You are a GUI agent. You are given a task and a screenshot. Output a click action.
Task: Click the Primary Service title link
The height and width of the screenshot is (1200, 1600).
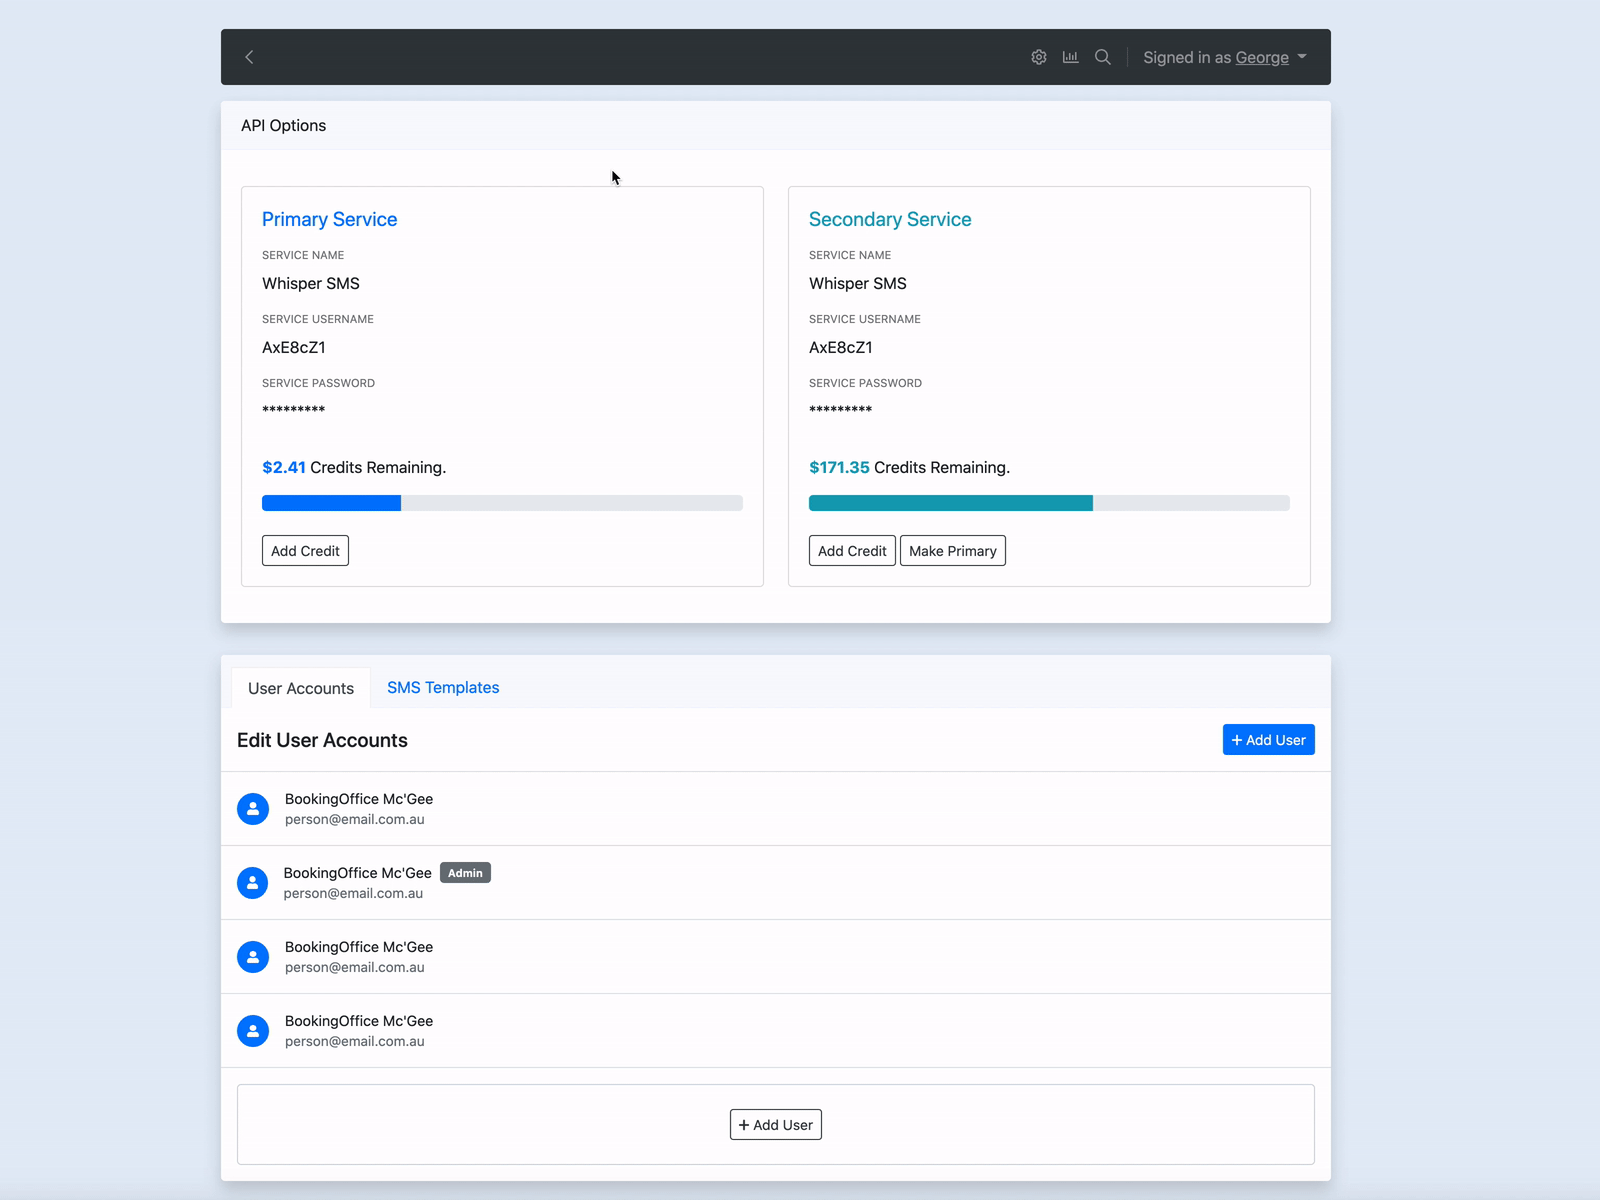click(329, 219)
